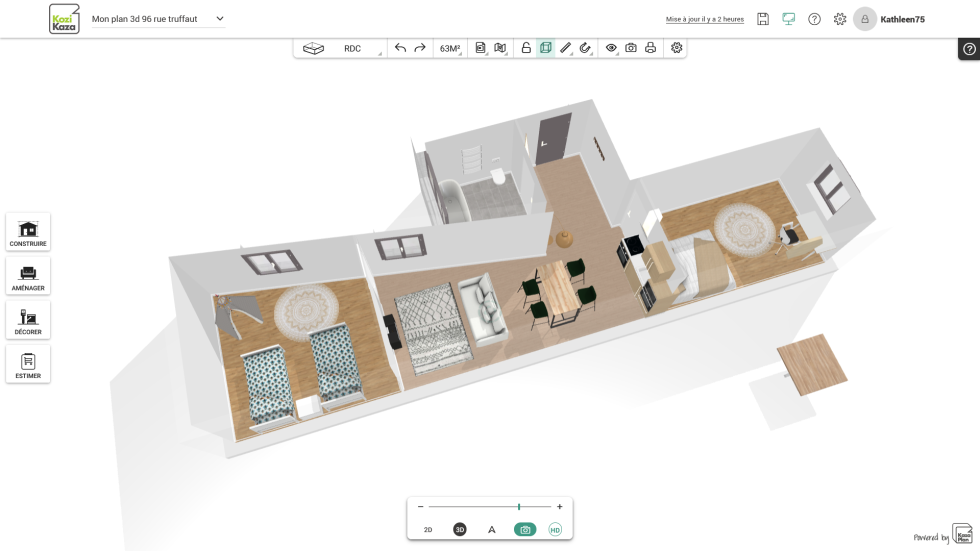Click the camera snapshot icon in top toolbar
The image size is (980, 551).
click(x=631, y=48)
